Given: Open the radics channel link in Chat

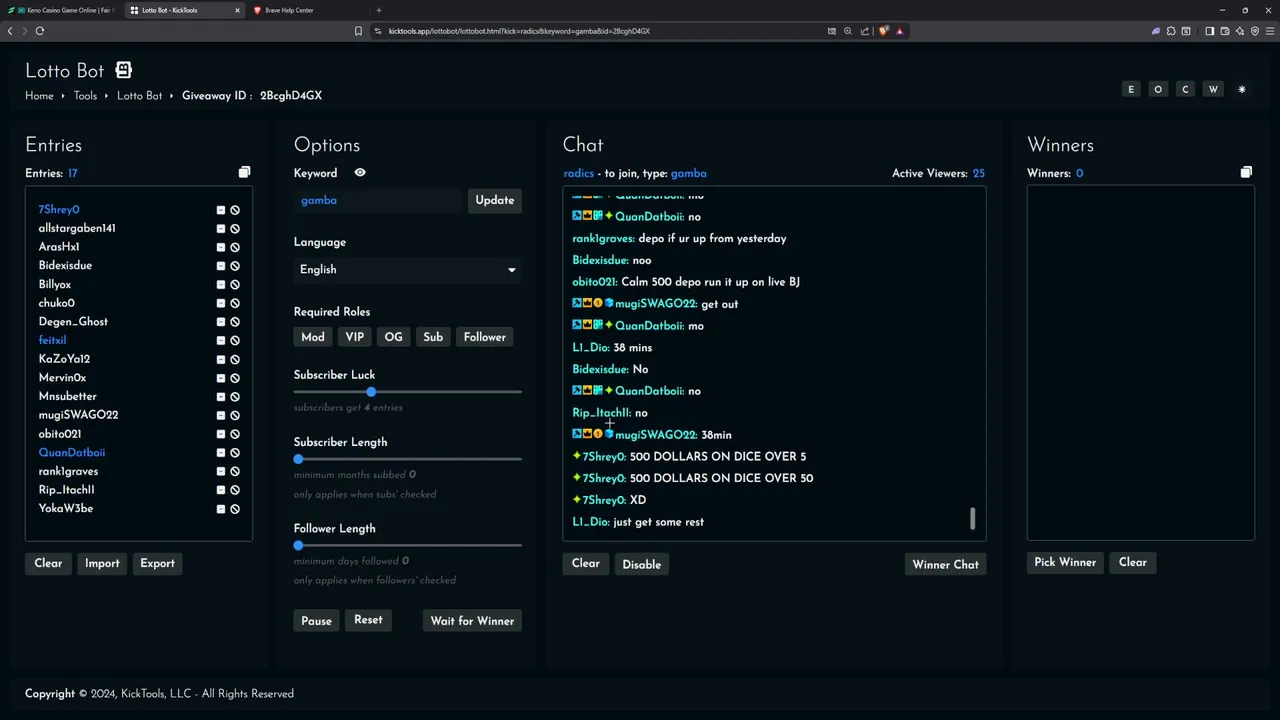Looking at the screenshot, I should coord(578,173).
